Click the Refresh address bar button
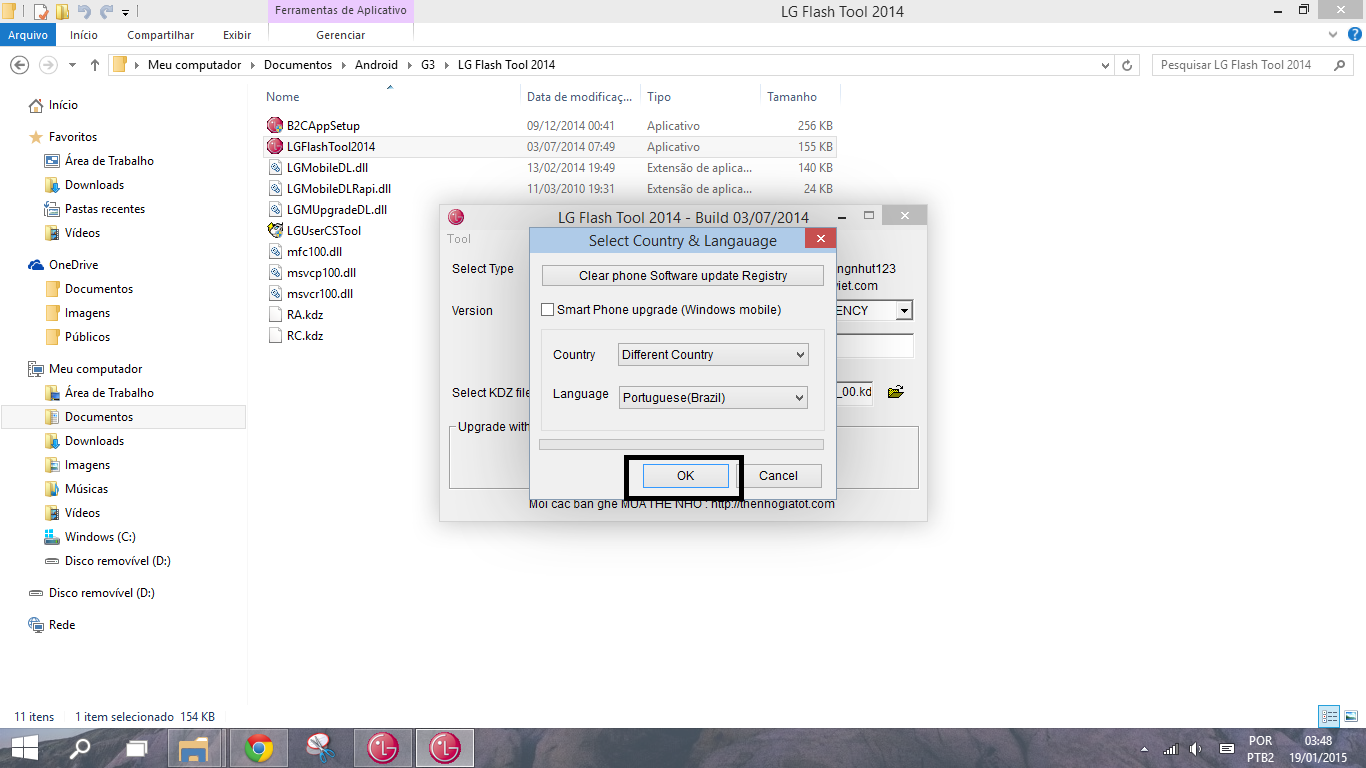This screenshot has width=1366, height=768. pos(1128,65)
